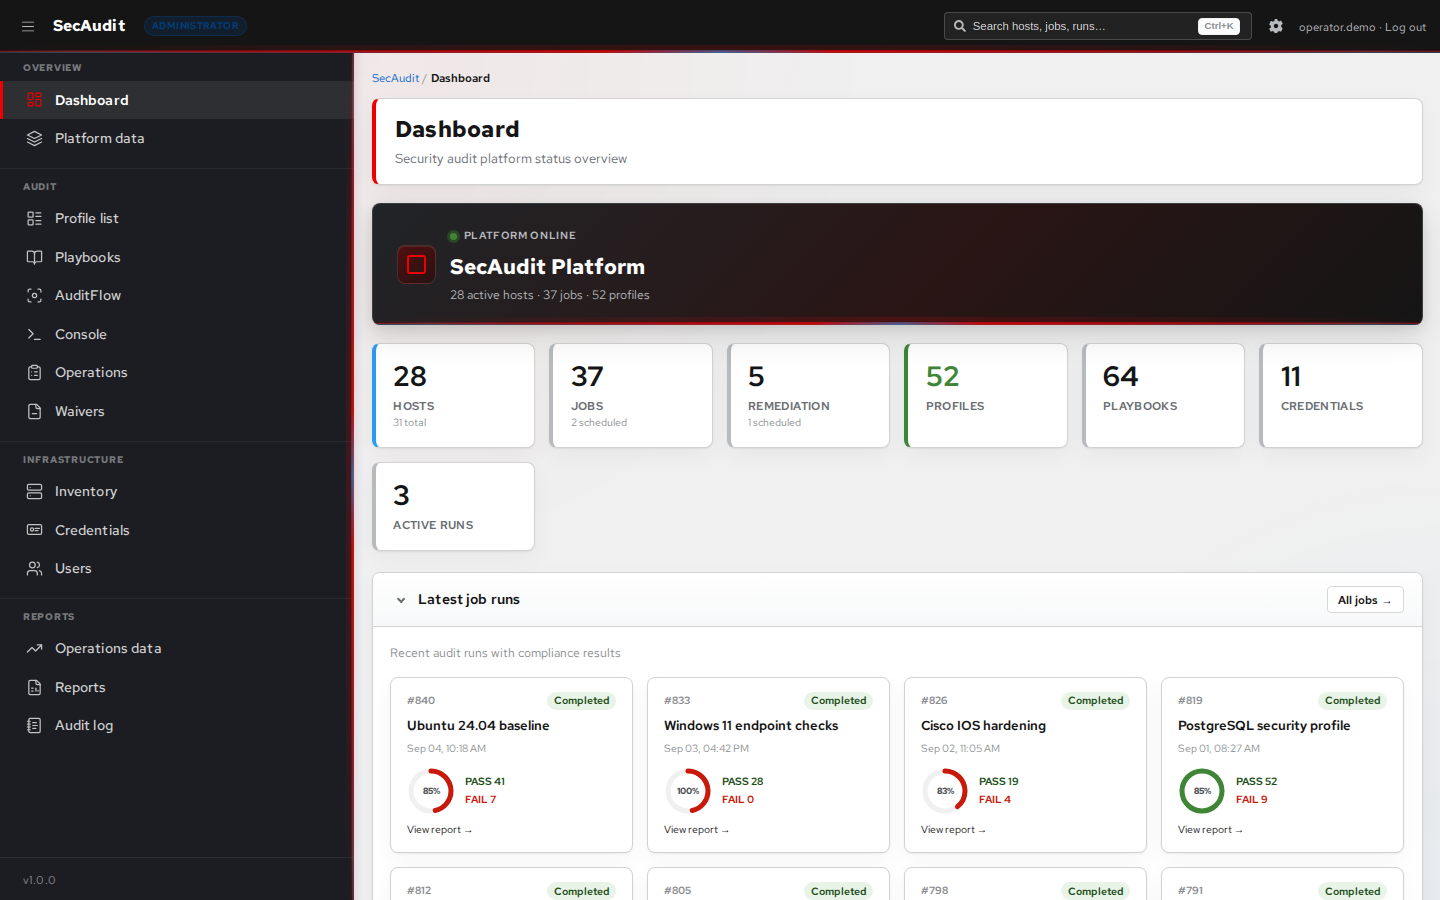Click the Playbooks book icon

[x=34, y=257]
